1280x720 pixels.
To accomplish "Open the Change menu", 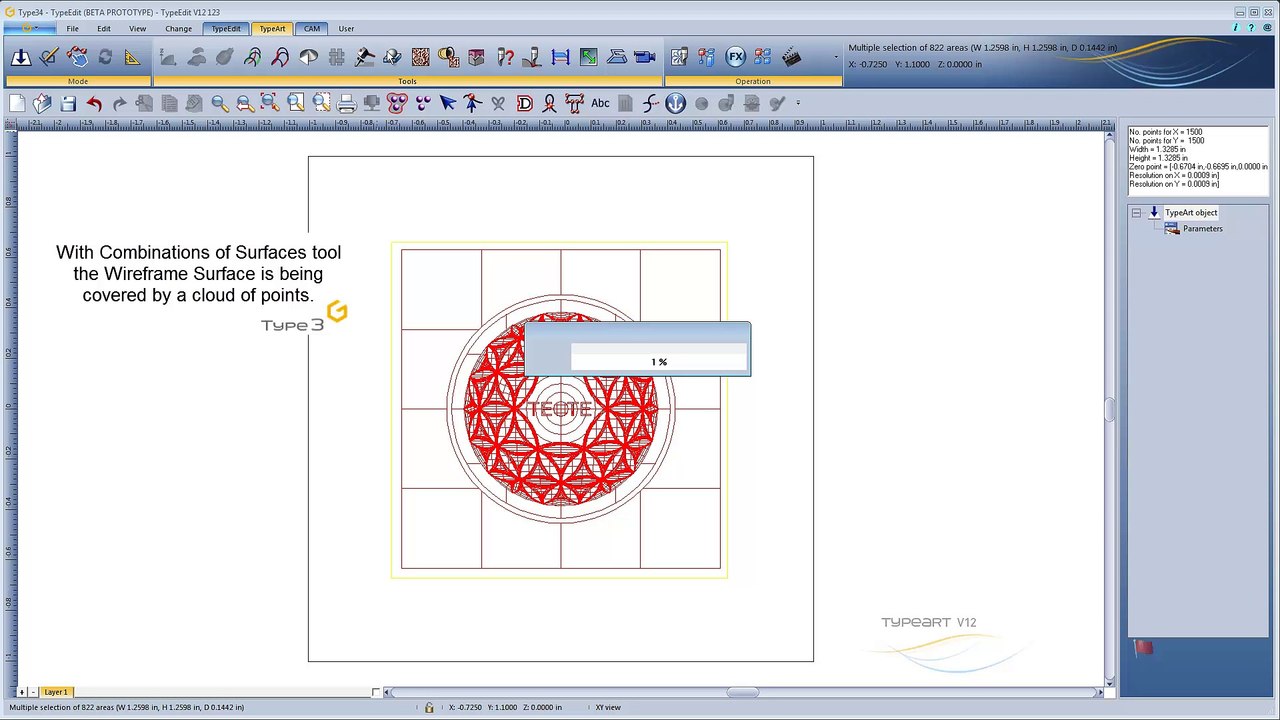I will [178, 28].
